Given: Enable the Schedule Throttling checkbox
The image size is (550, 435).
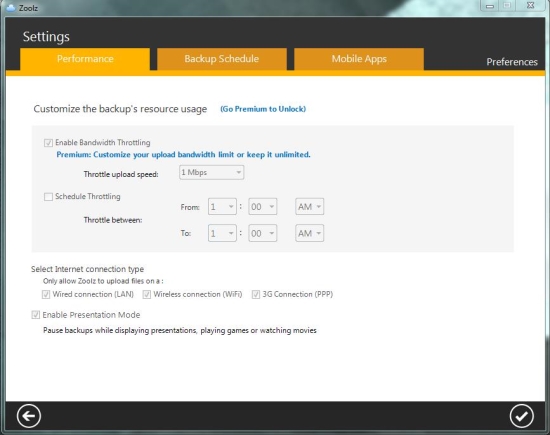Looking at the screenshot, I should pyautogui.click(x=48, y=196).
